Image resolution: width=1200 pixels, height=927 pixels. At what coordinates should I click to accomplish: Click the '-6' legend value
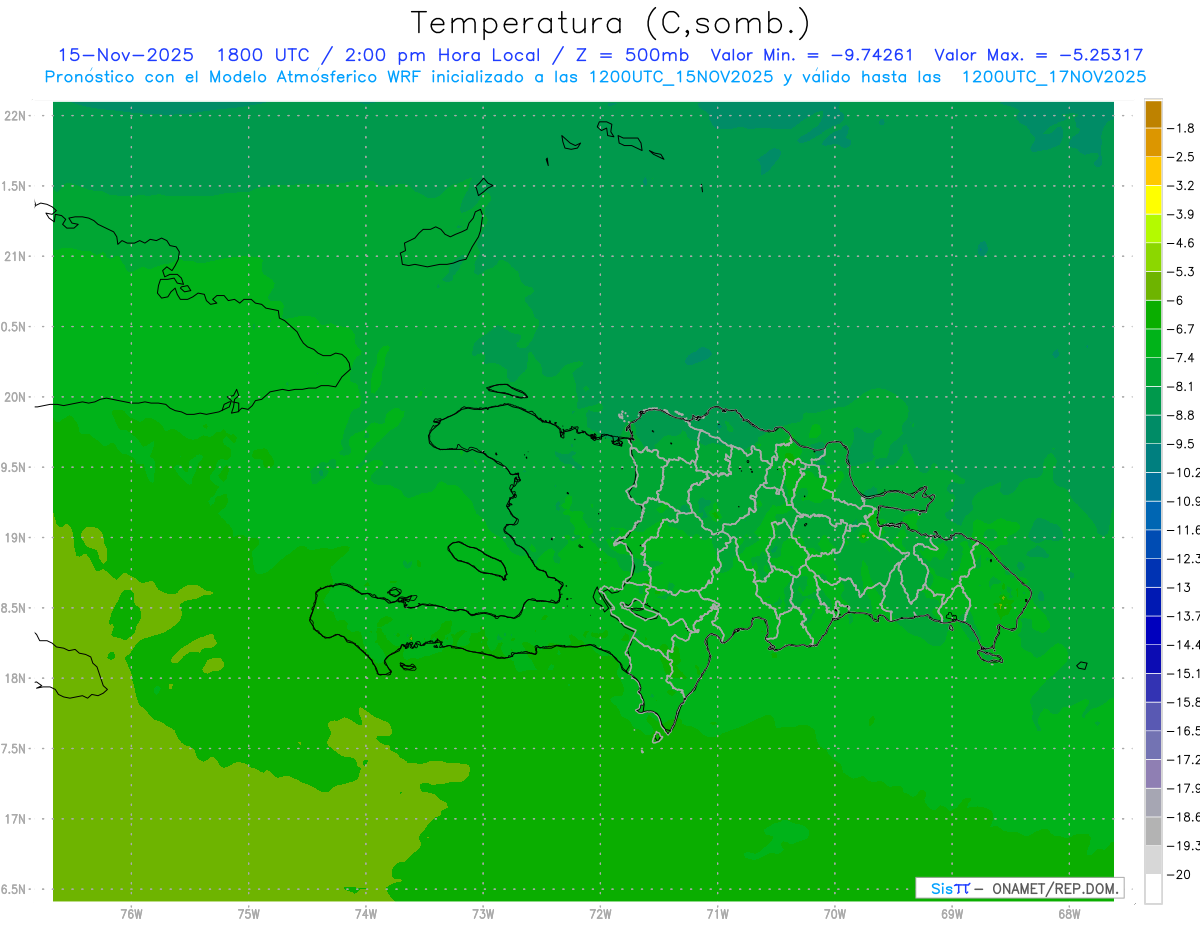coord(1175,300)
